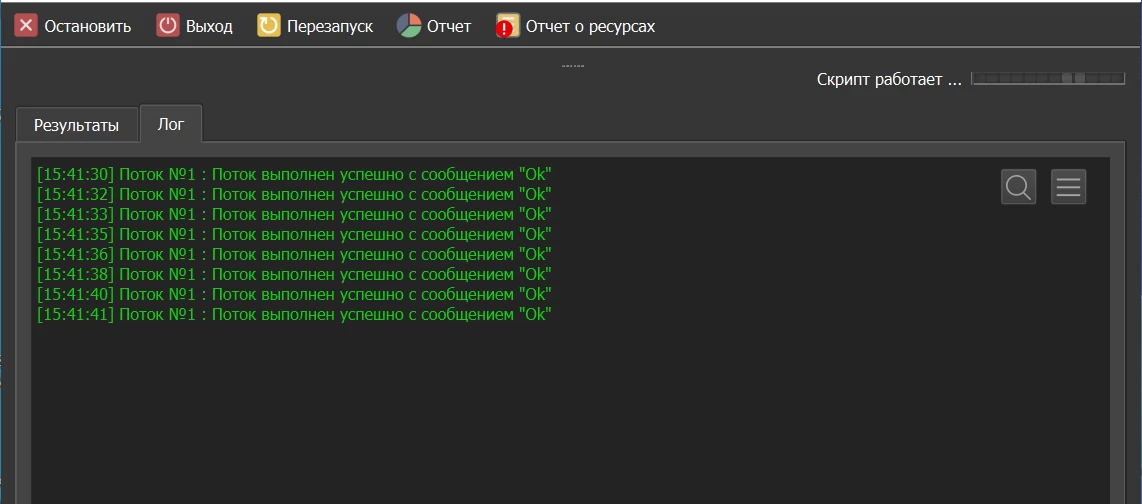Viewport: 1142px width, 504px height.
Task: Select the 15:41:41 log entry line
Action: tap(294, 315)
